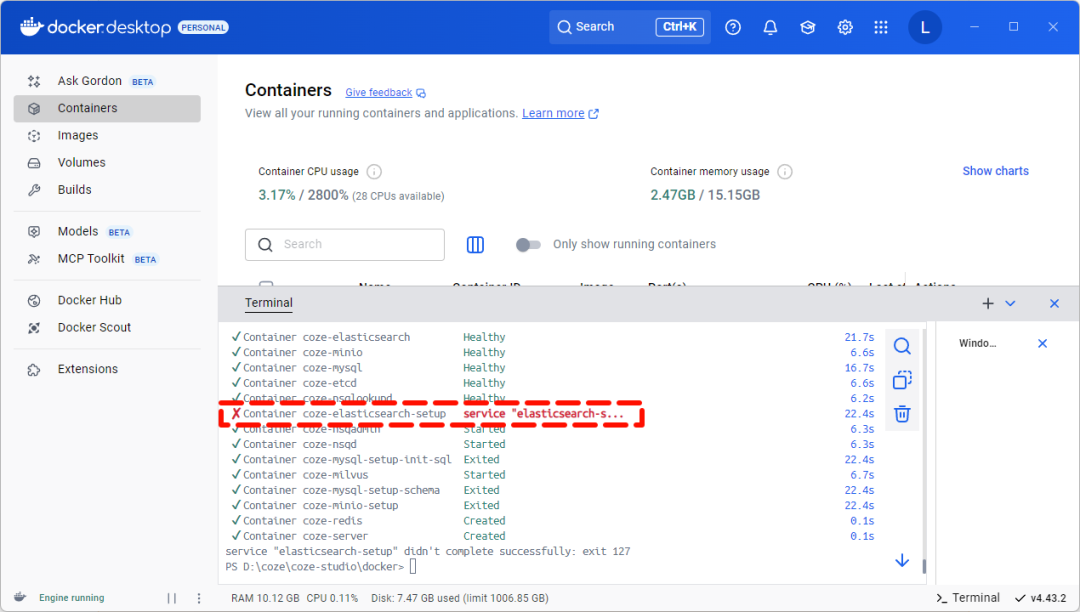
Task: Pause the Docker engine in status bar
Action: coord(171,598)
